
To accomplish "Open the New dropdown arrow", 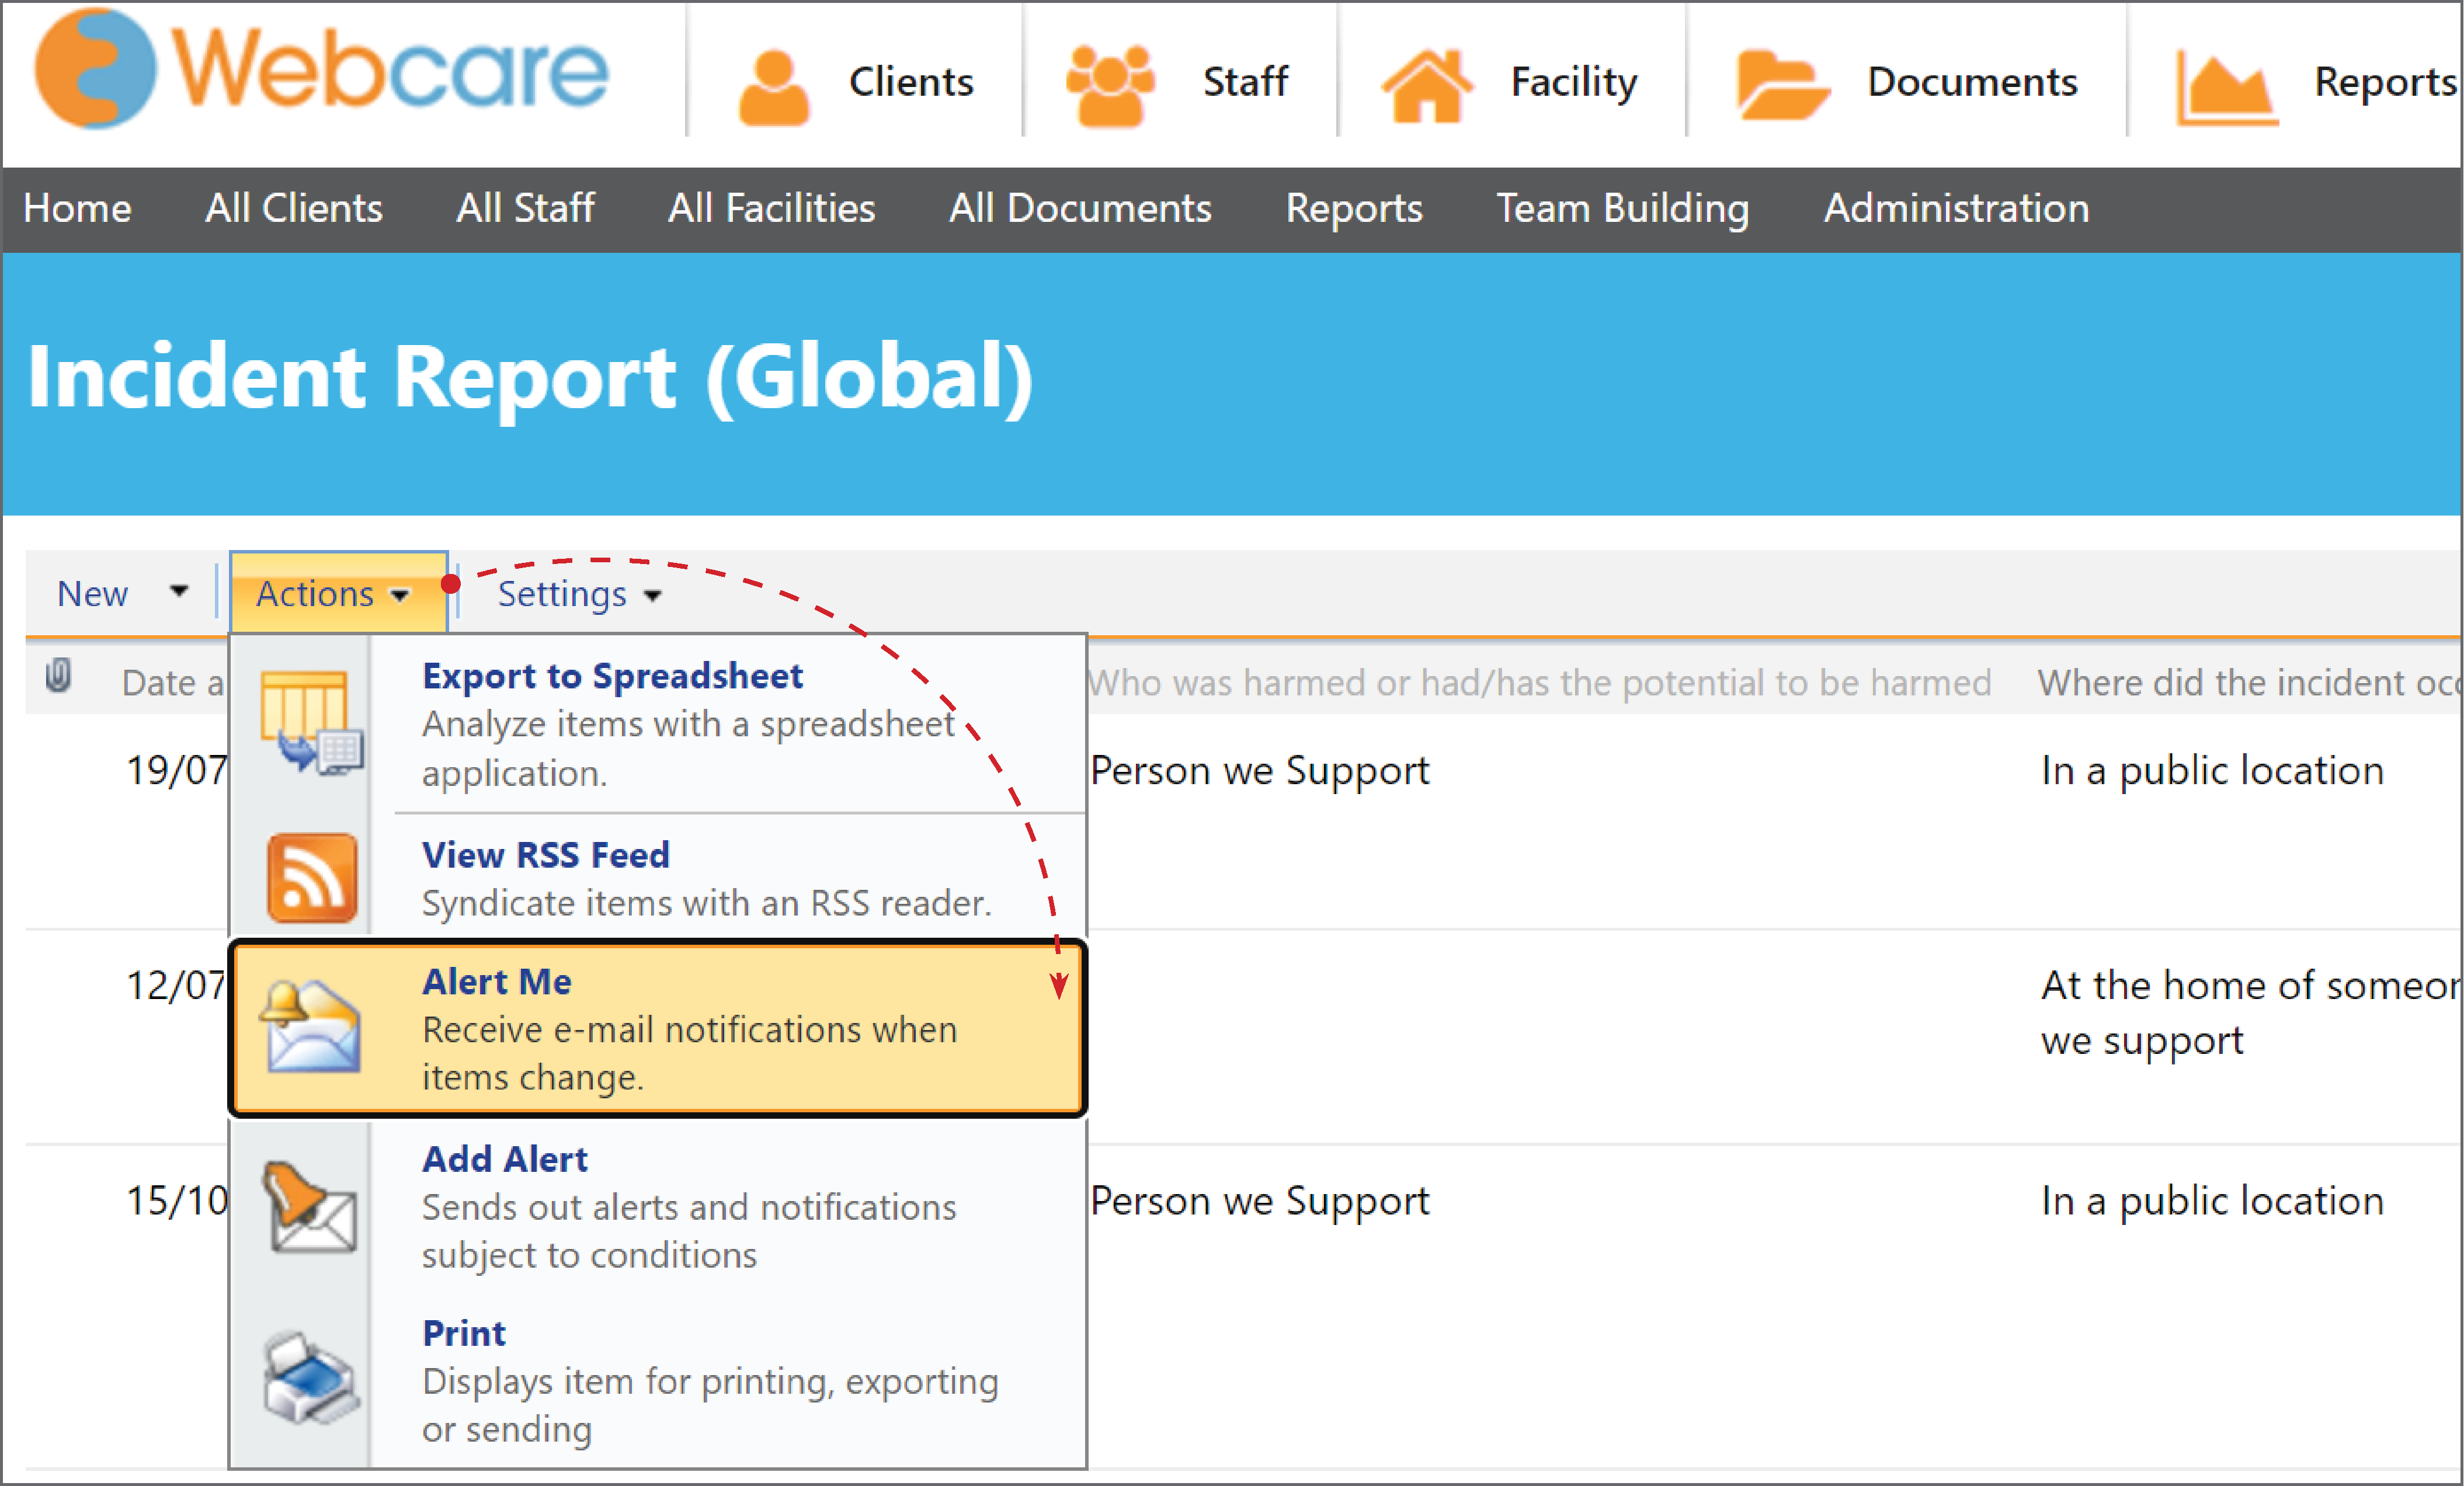I will [179, 591].
